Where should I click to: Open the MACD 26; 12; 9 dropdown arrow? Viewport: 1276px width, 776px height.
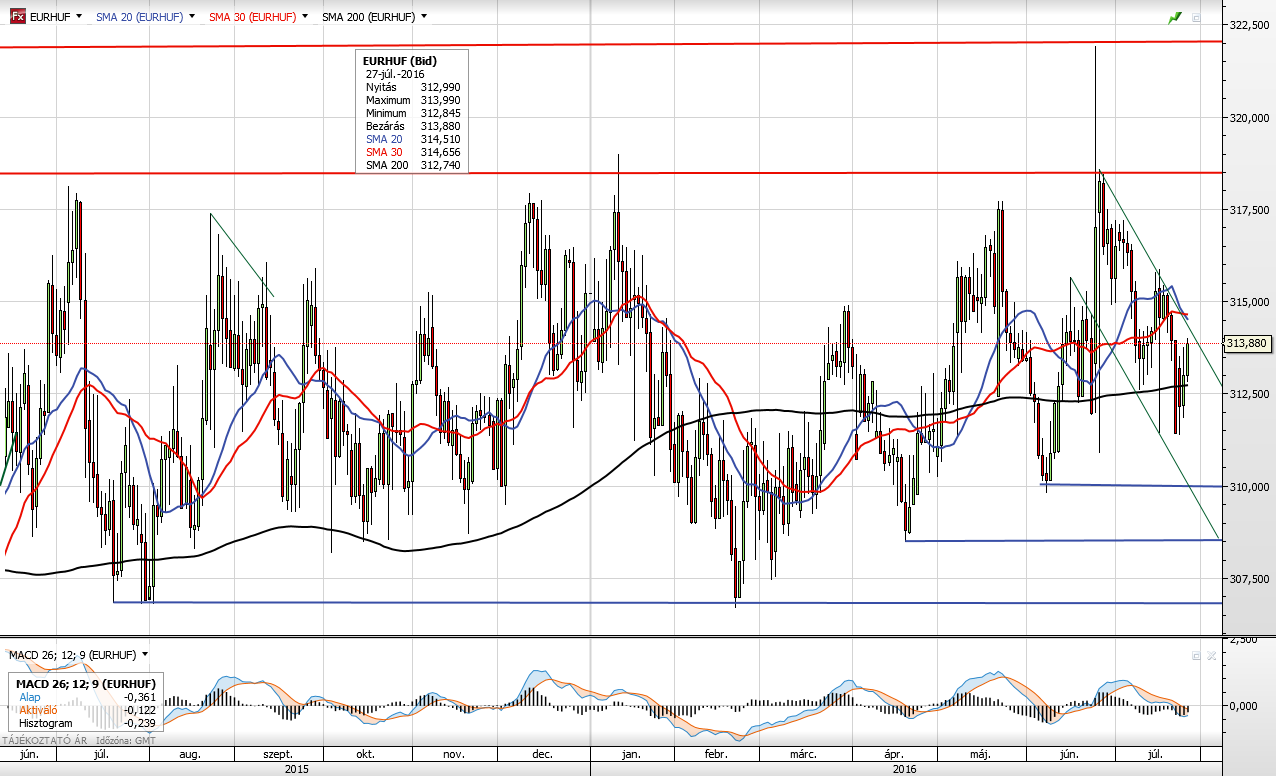coord(145,654)
